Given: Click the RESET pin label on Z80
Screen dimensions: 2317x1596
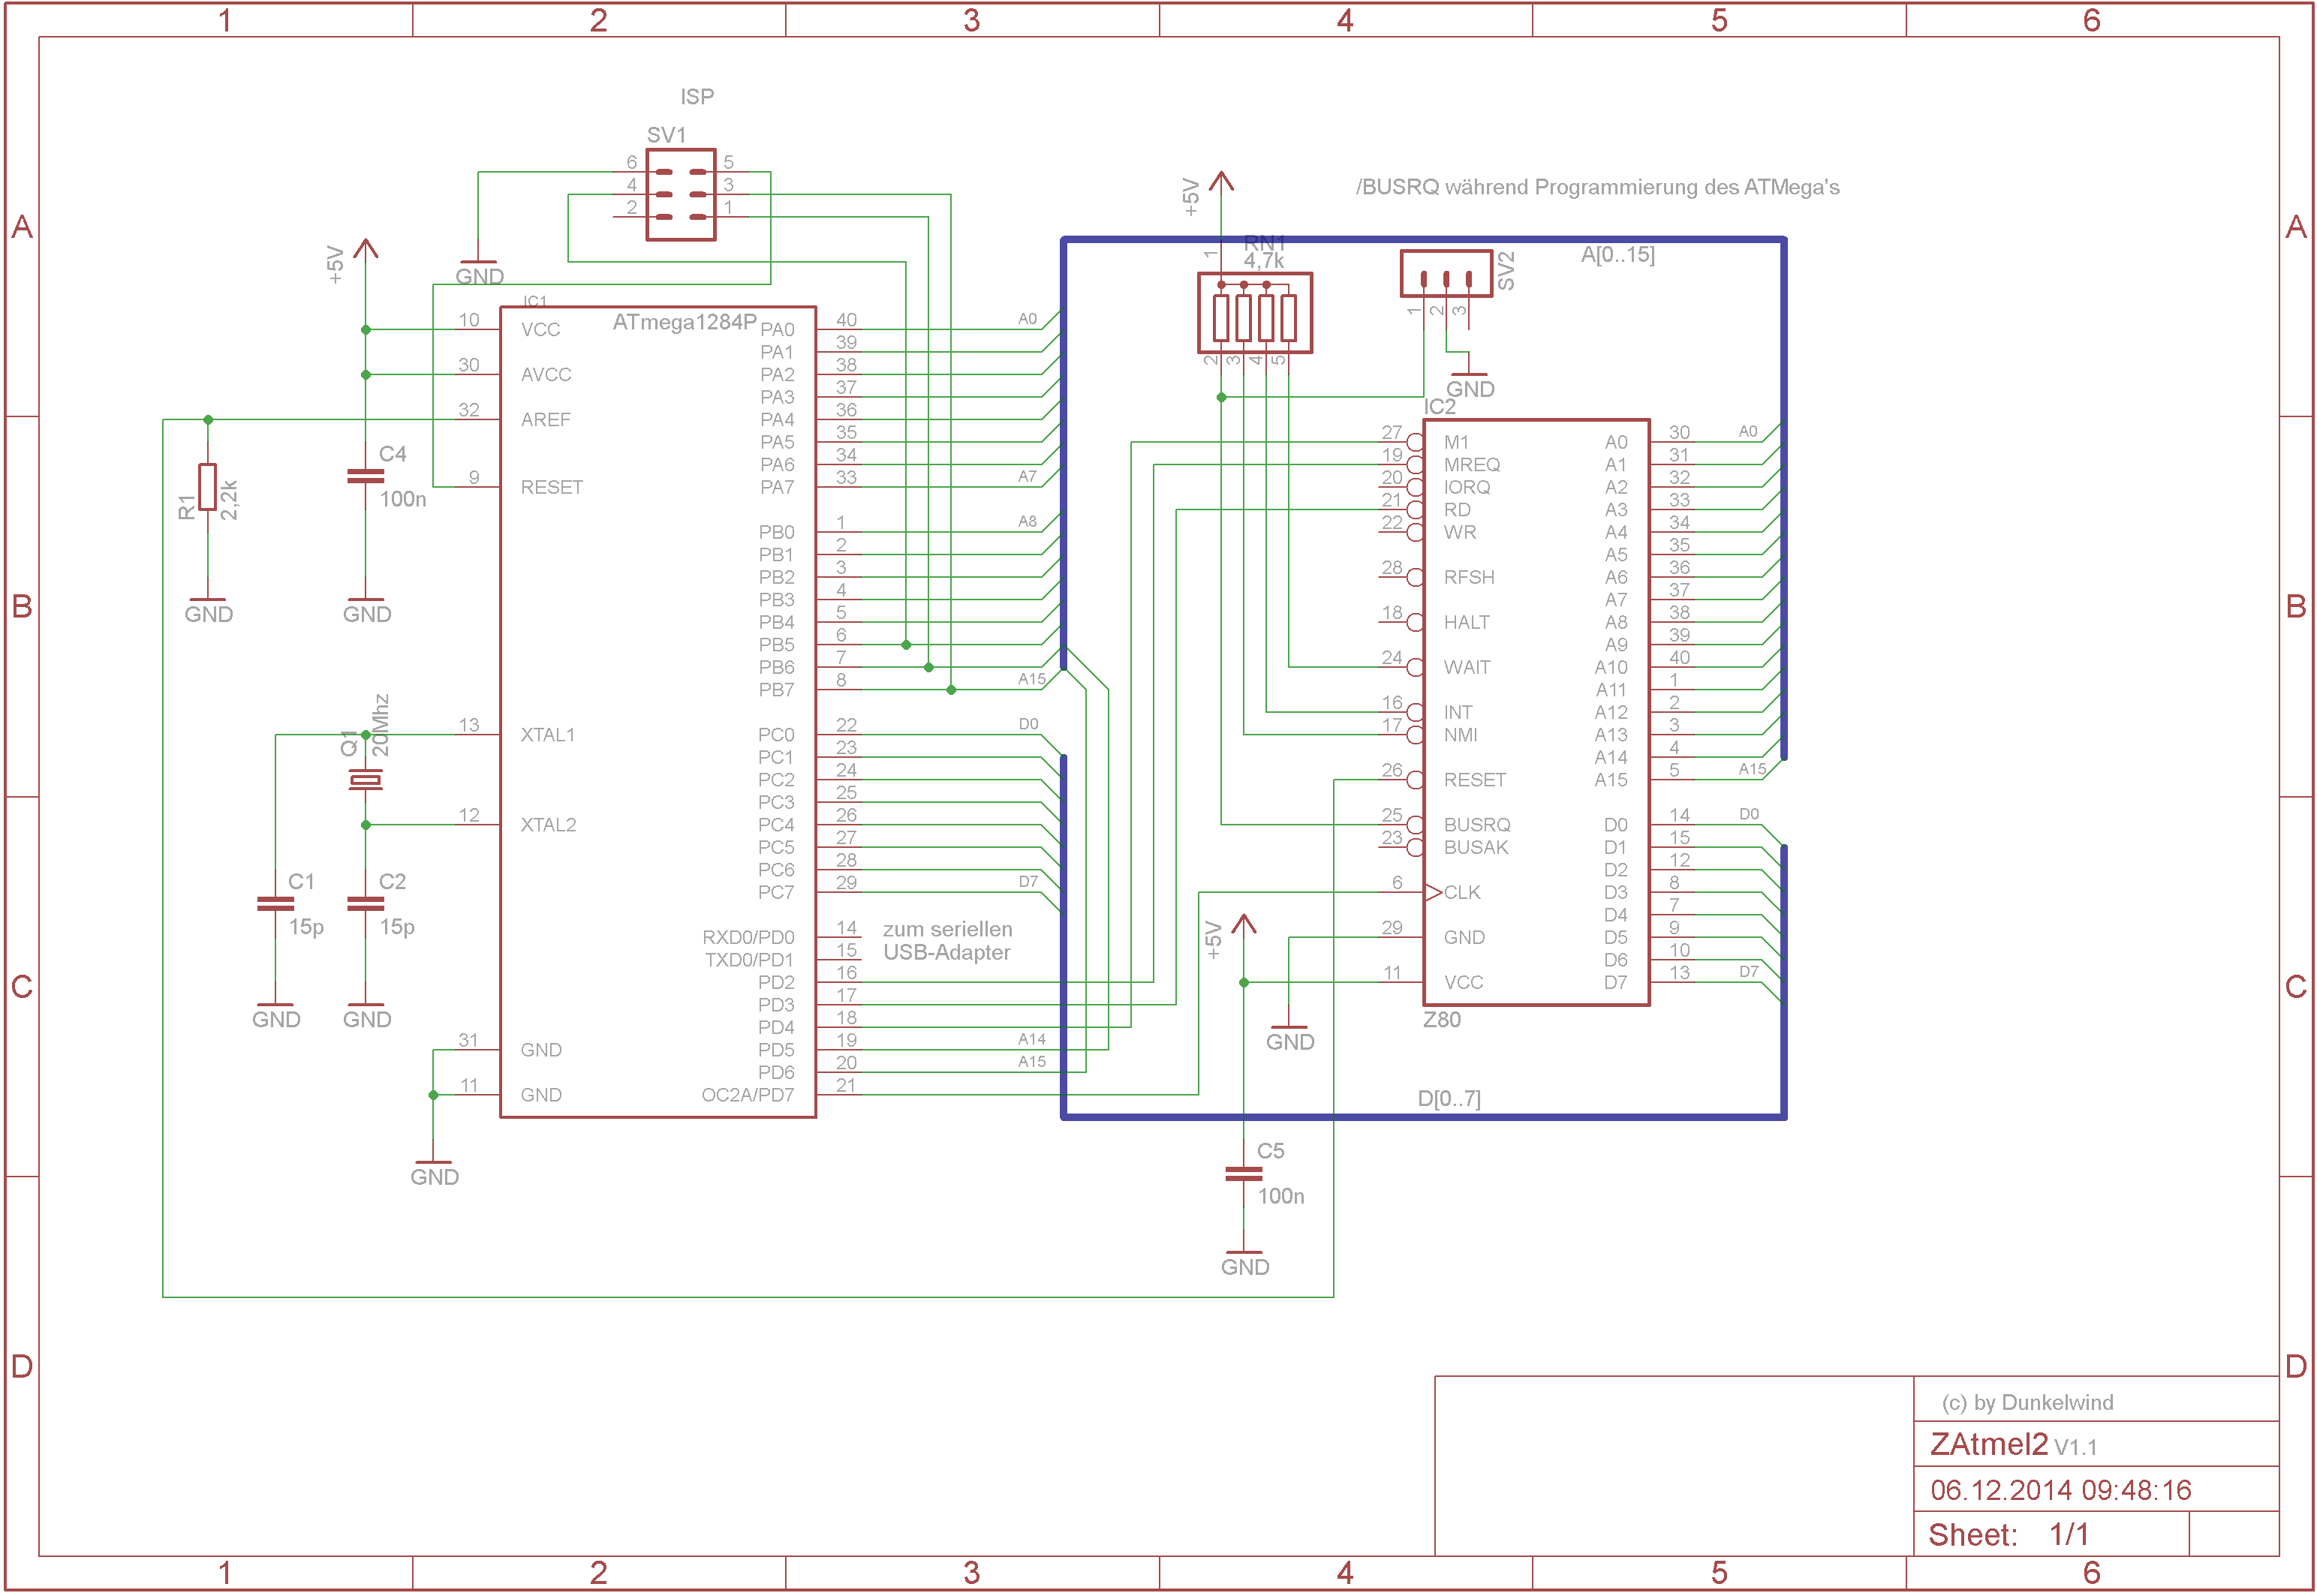Looking at the screenshot, I should coord(1474,780).
